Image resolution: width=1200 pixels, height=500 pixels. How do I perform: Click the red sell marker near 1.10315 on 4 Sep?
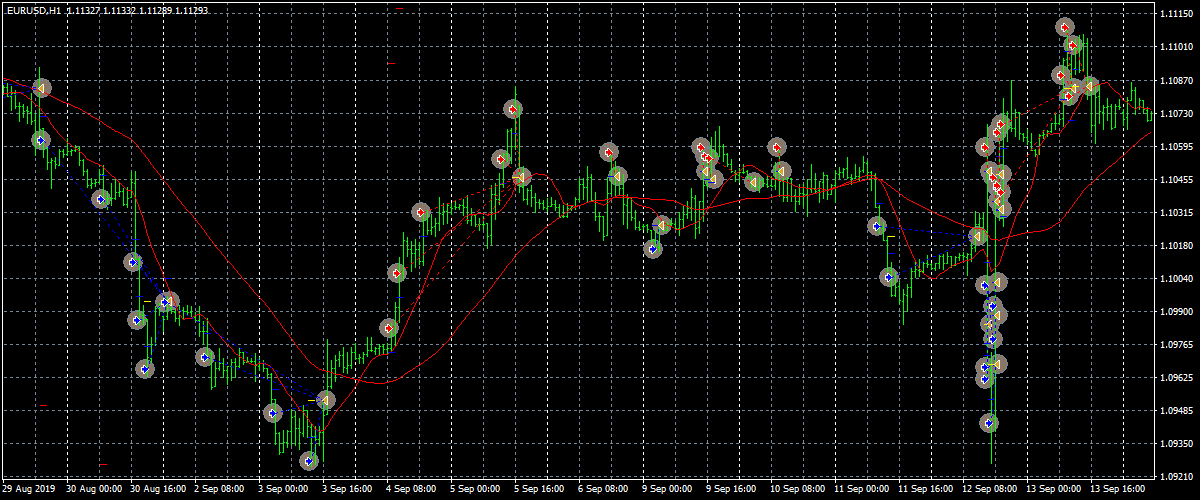[x=421, y=212]
